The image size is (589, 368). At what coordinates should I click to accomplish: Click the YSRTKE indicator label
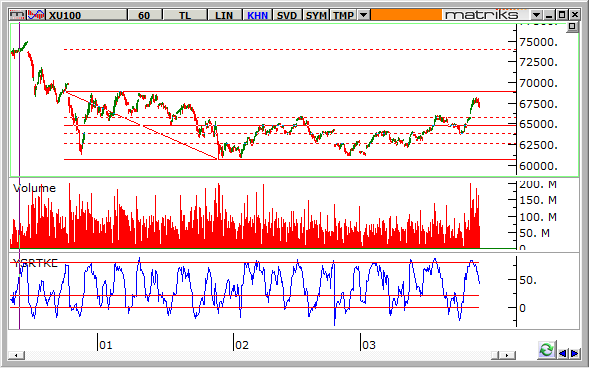(x=35, y=263)
